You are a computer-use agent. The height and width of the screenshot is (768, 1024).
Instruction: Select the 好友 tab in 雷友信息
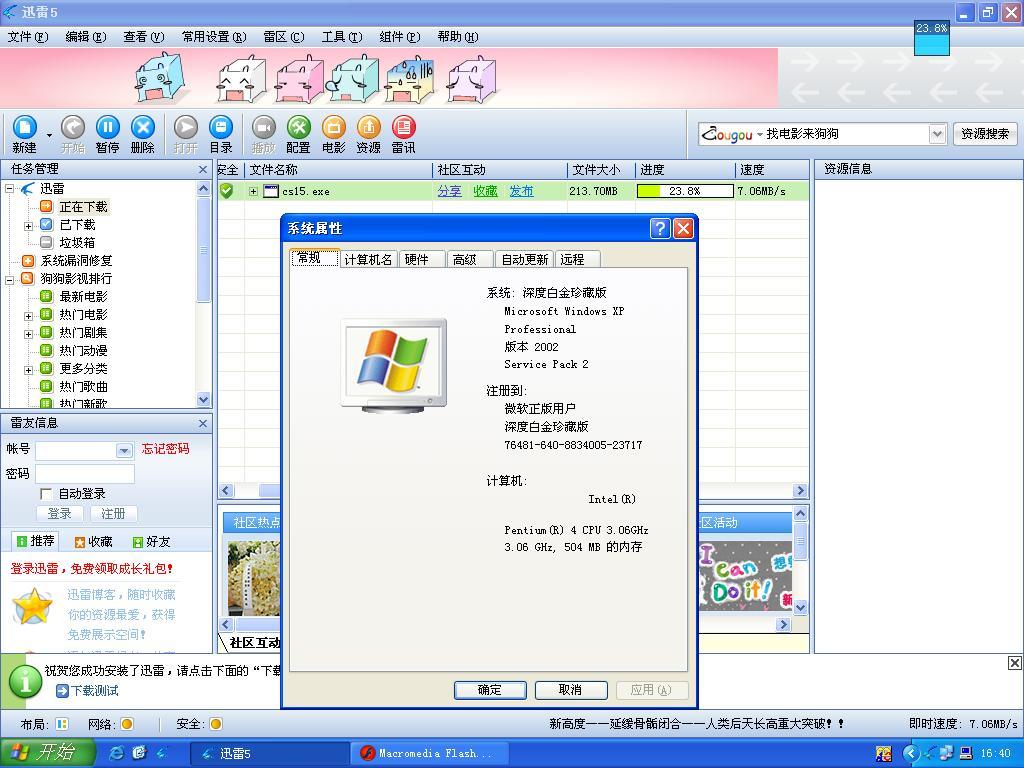151,541
